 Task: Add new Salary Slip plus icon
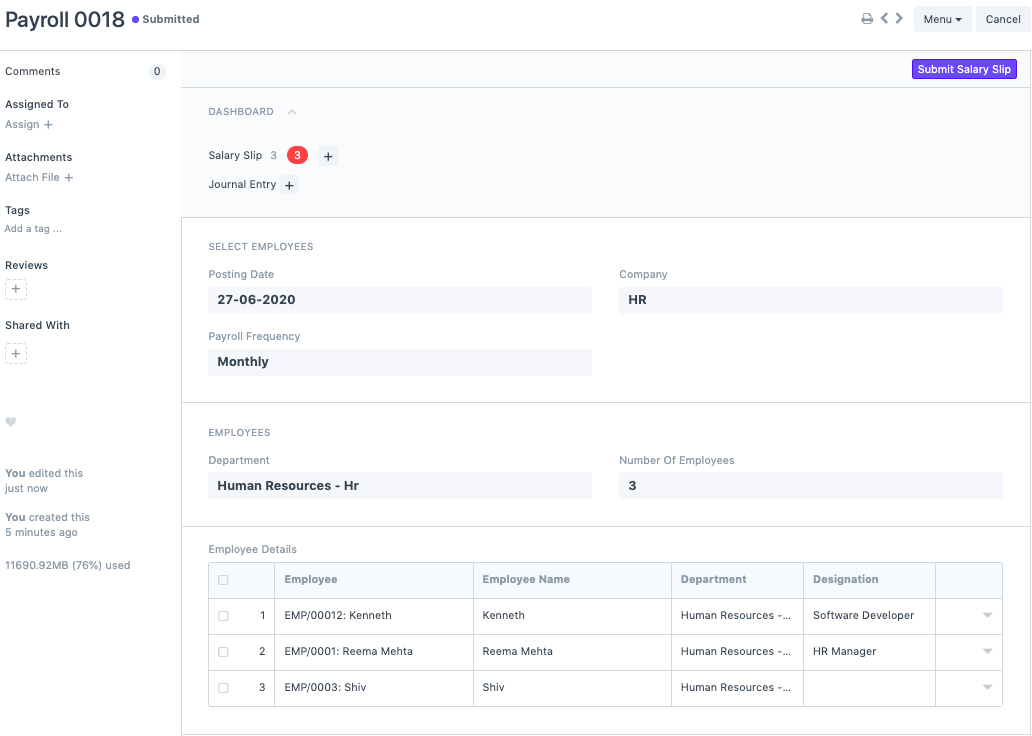[328, 156]
